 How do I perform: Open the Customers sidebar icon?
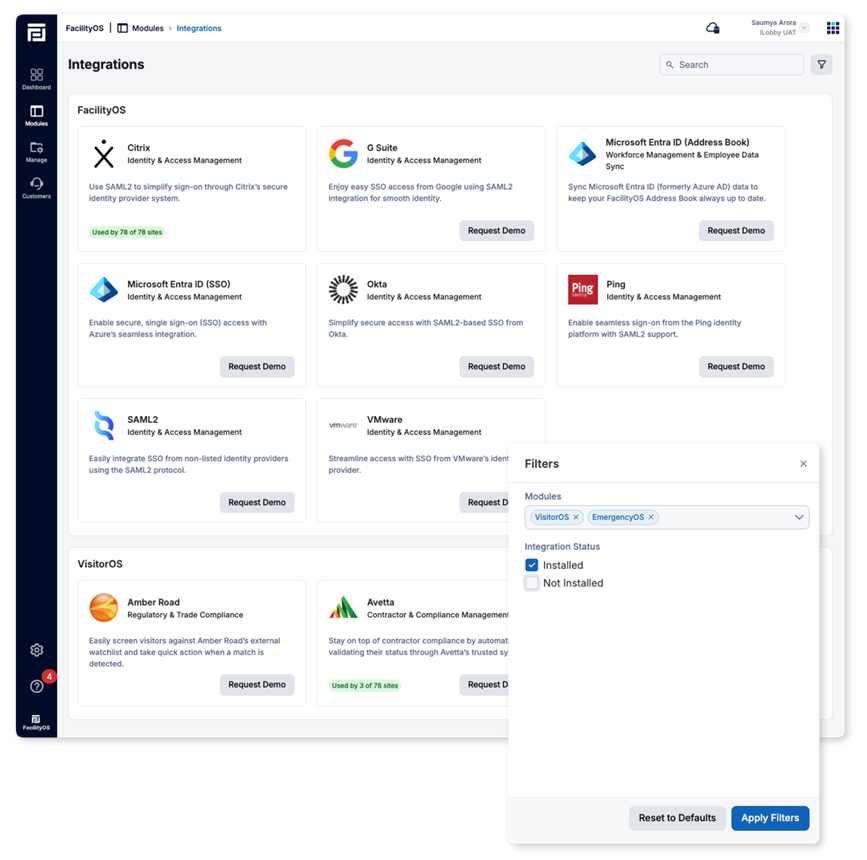pos(36,187)
